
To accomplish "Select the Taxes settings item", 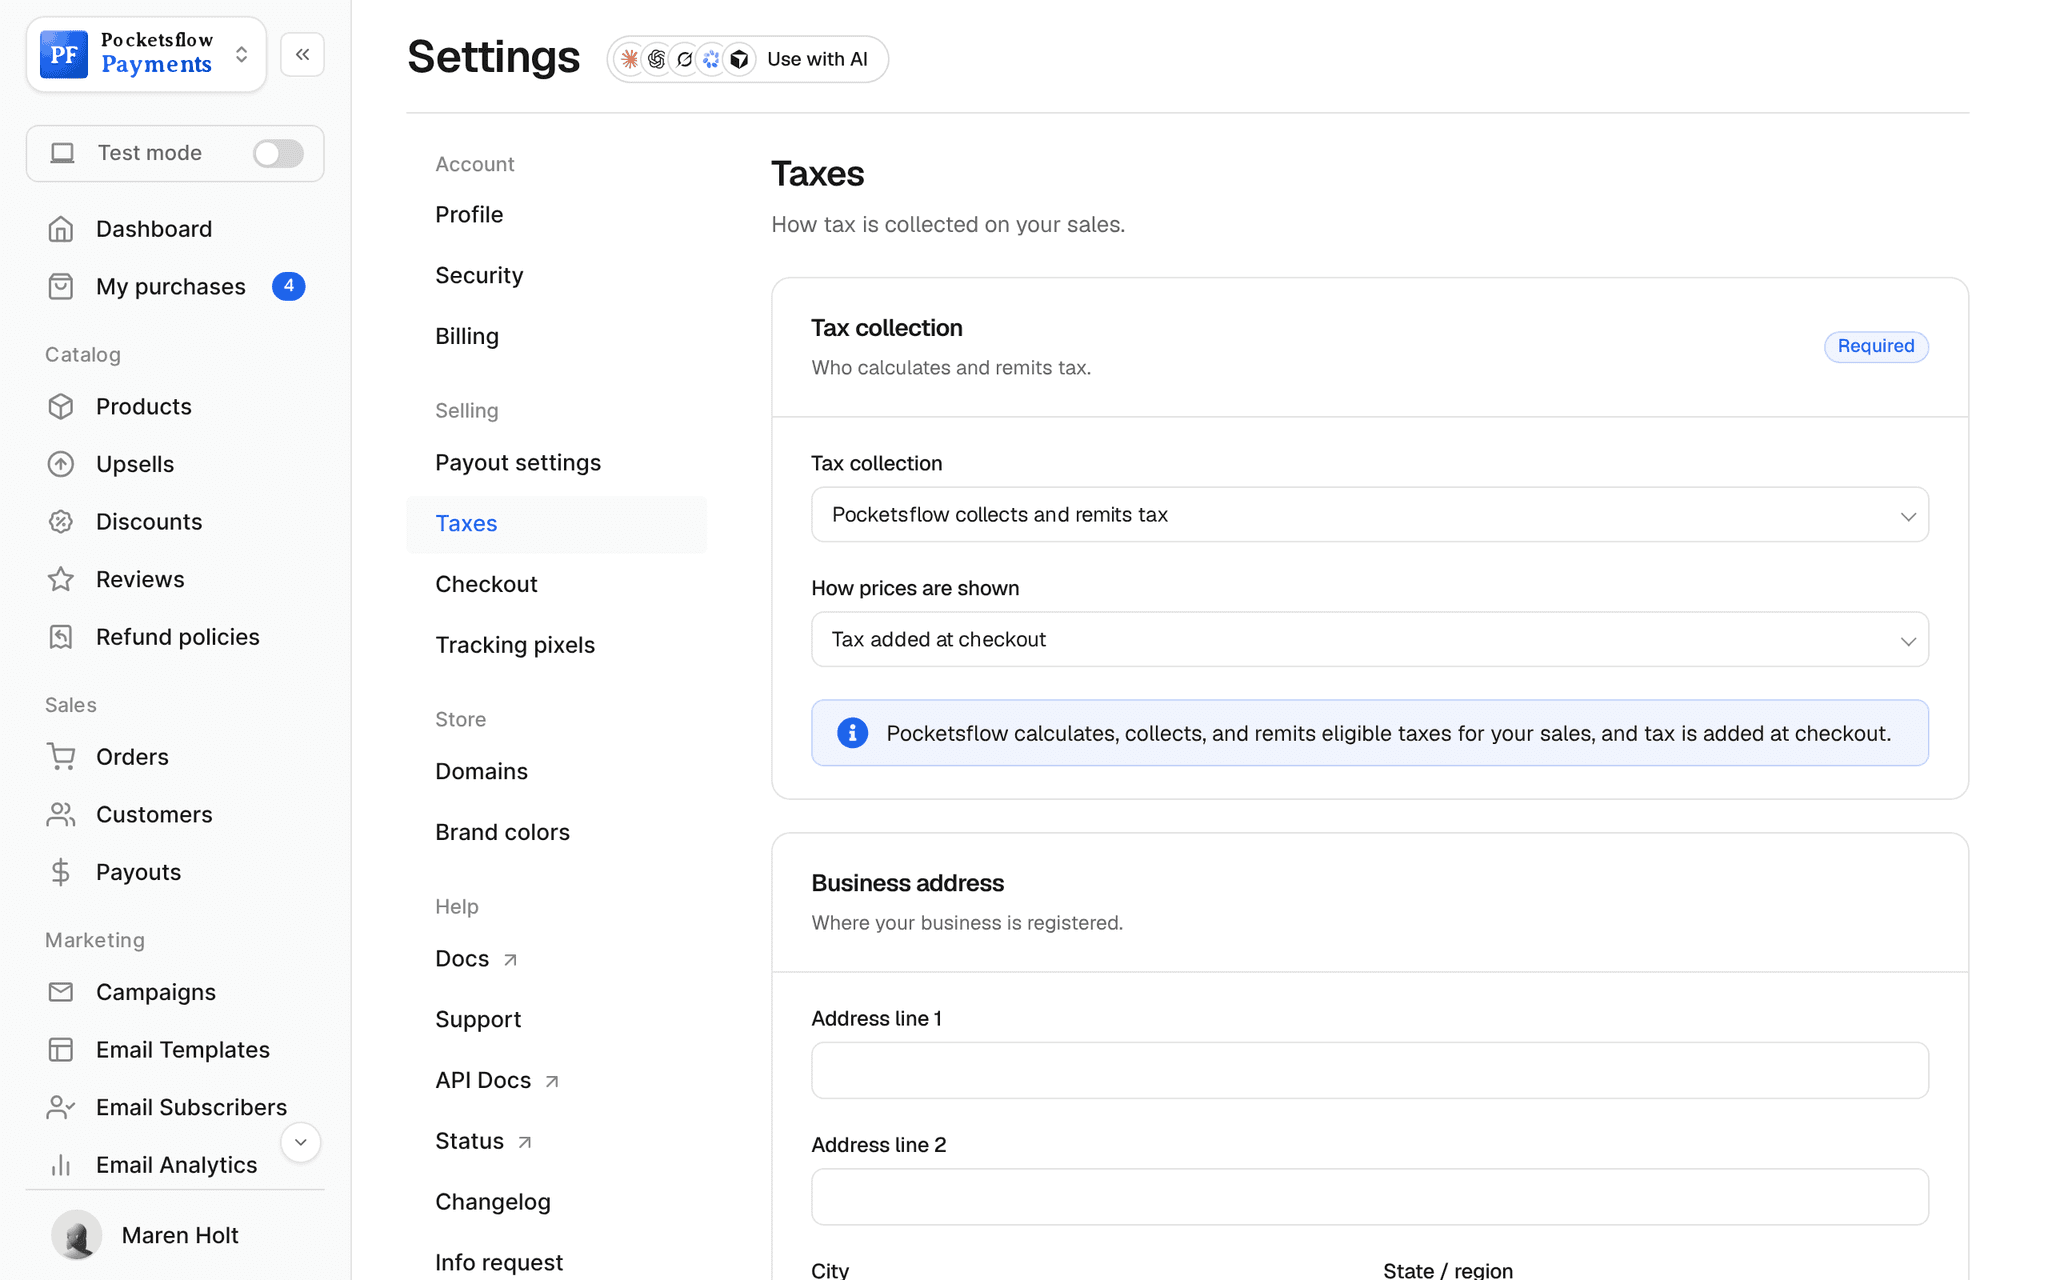I will [x=556, y=524].
